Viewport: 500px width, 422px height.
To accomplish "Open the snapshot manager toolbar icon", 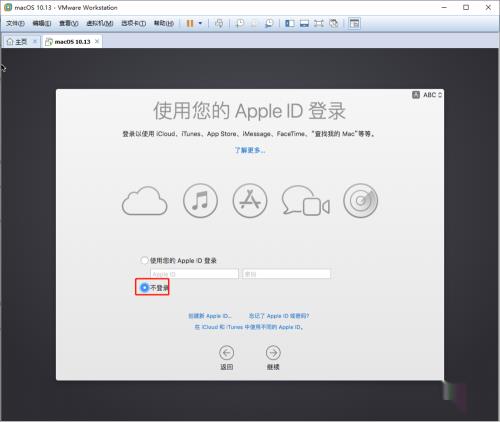I will pyautogui.click(x=269, y=23).
